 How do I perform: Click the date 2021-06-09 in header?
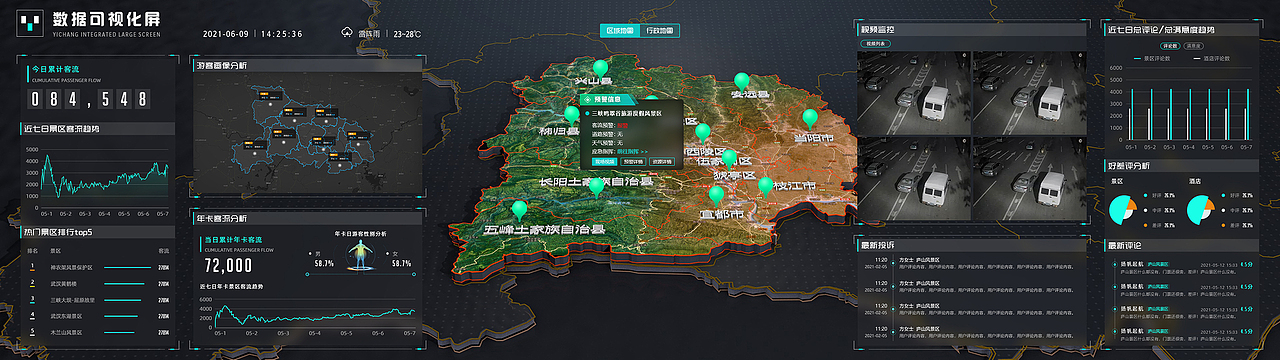coord(225,33)
